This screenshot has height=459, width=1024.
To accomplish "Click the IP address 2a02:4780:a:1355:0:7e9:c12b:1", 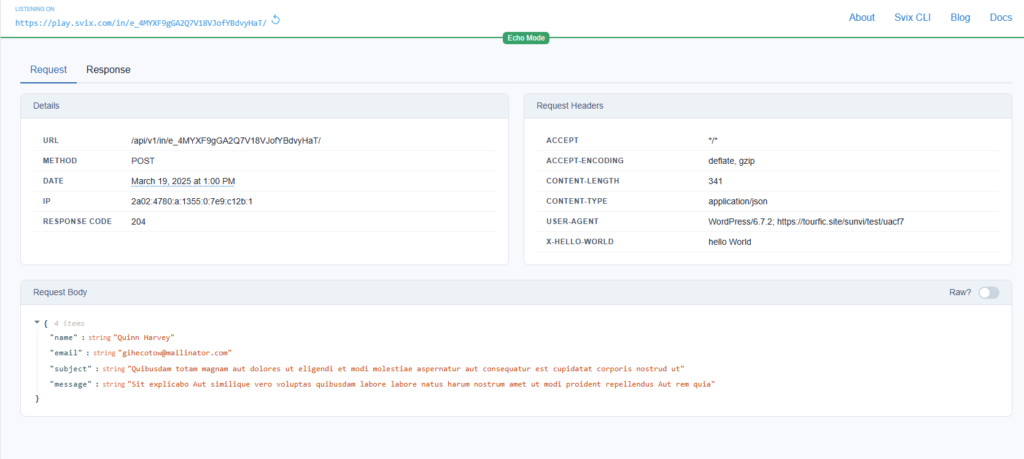I will pyautogui.click(x=192, y=201).
